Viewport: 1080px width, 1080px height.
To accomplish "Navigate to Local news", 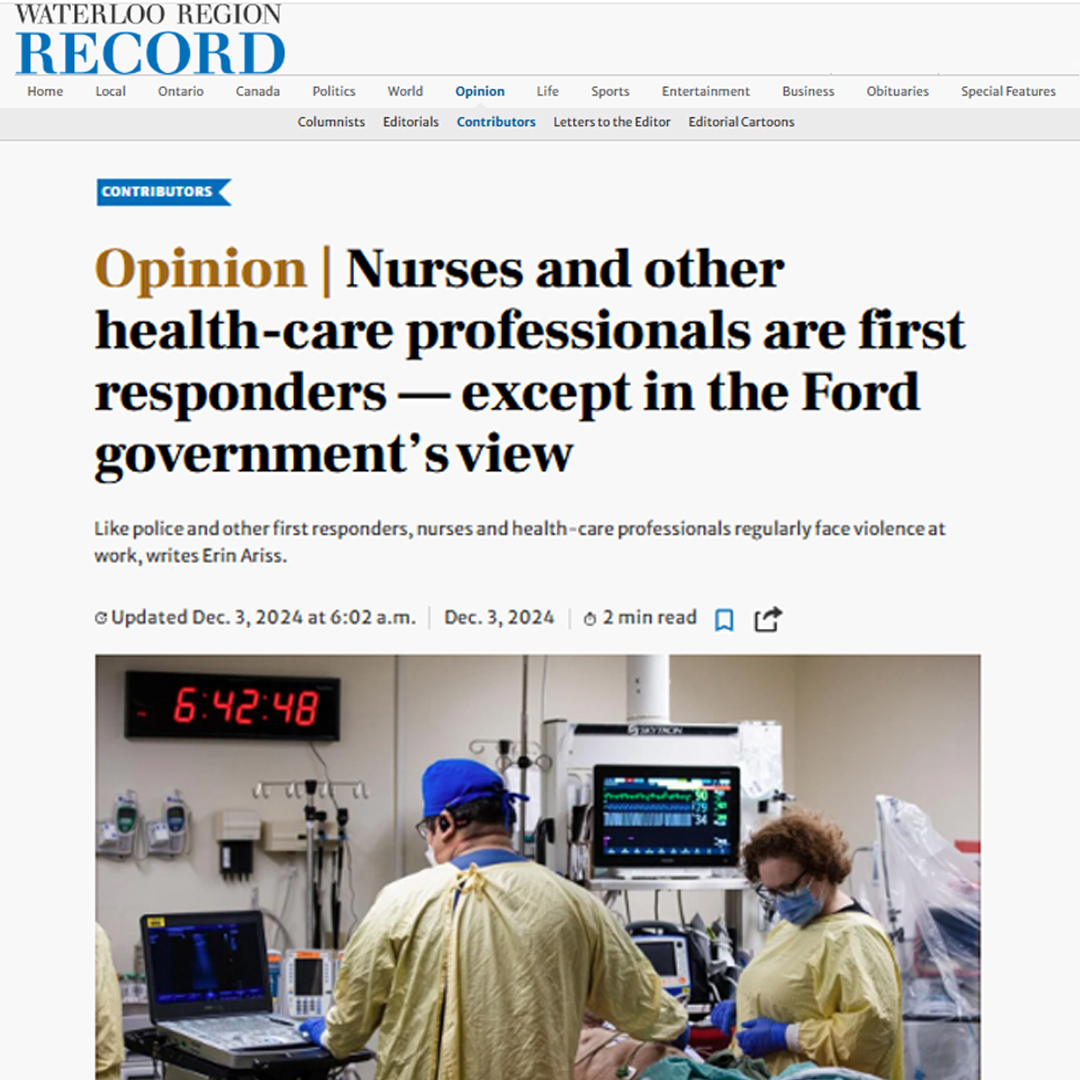I will (x=110, y=91).
